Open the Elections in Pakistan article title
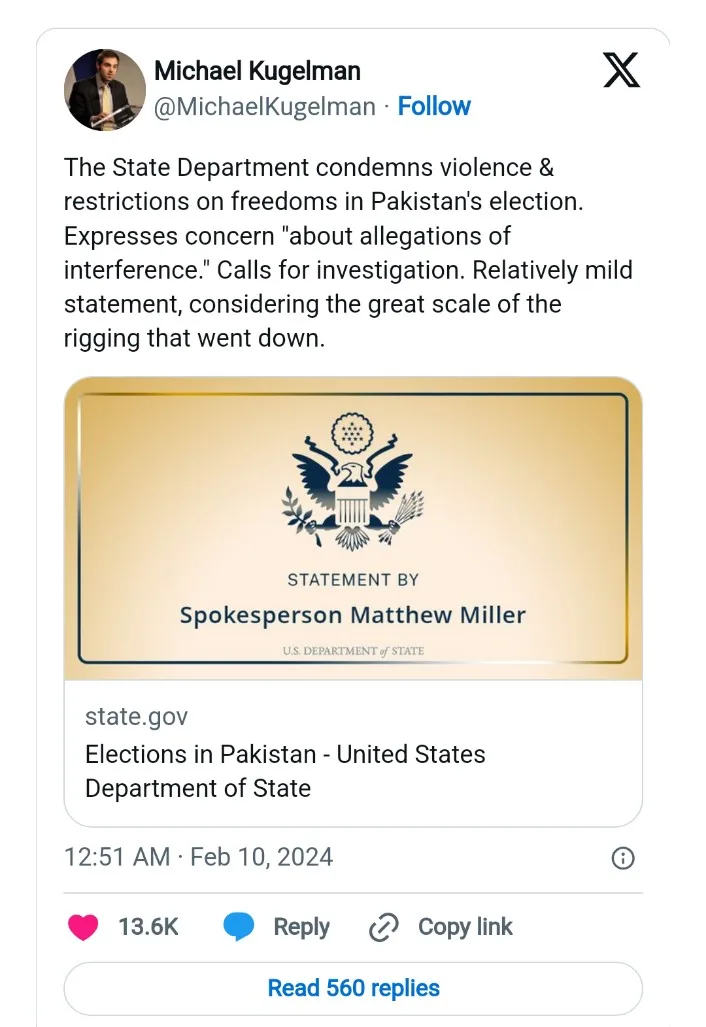The image size is (706, 1027). tap(285, 770)
